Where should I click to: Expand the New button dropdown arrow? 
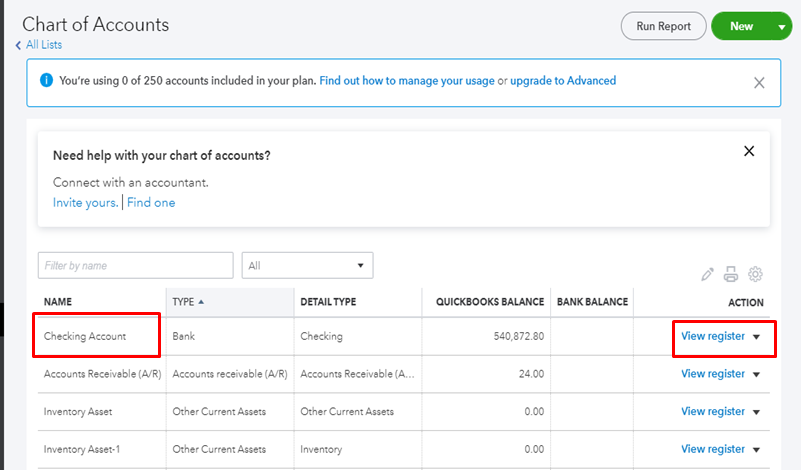pos(782,27)
